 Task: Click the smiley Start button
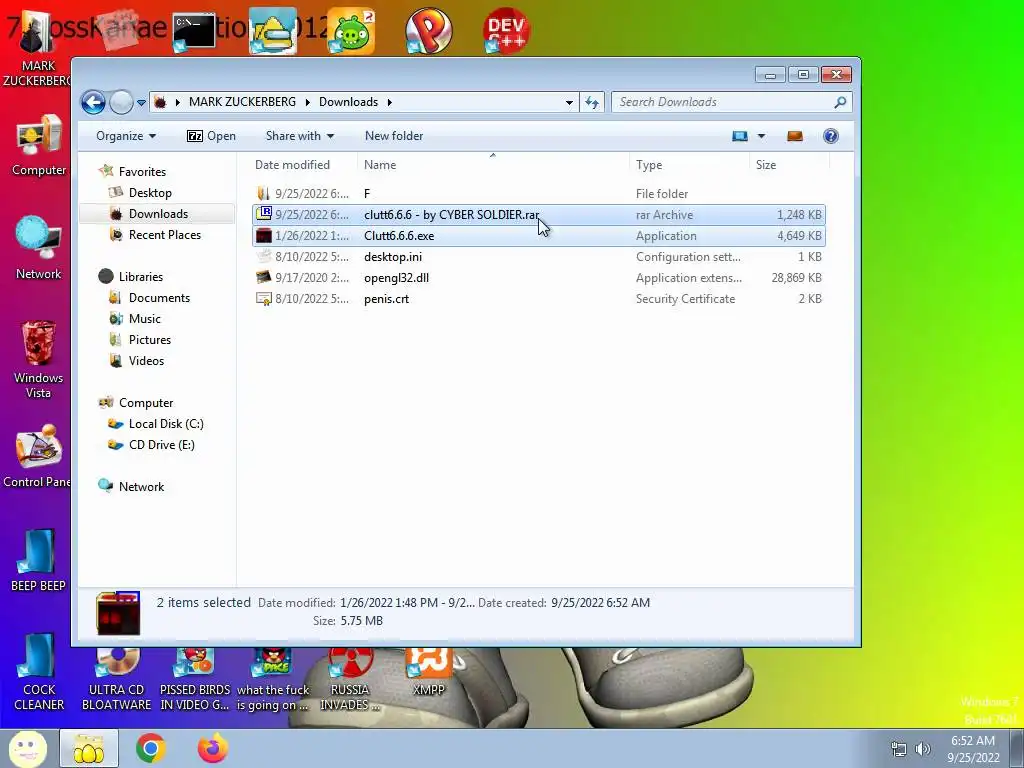(x=28, y=748)
